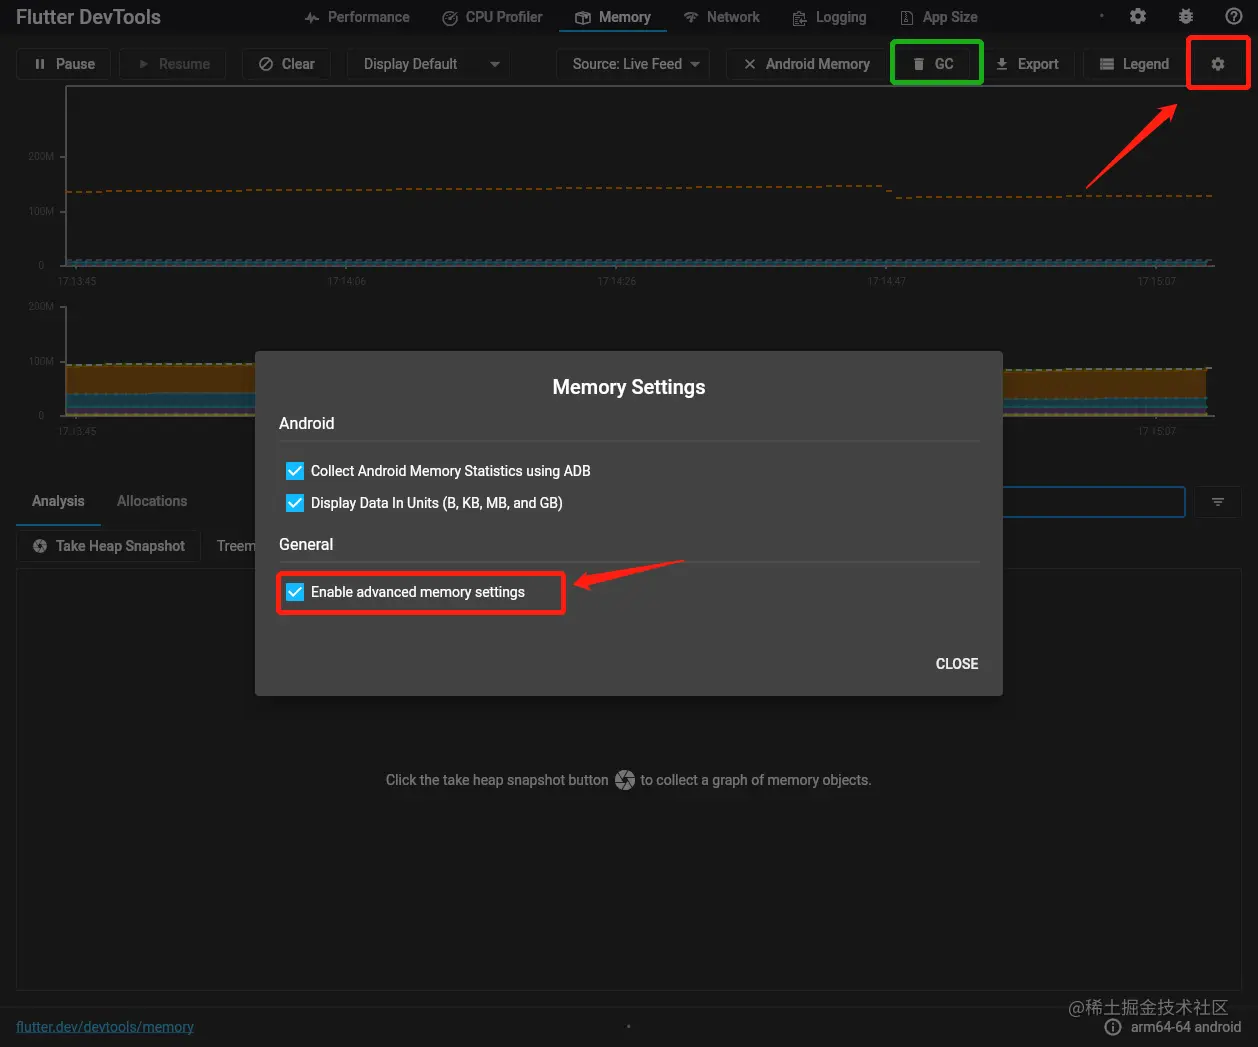The height and width of the screenshot is (1047, 1258).
Task: Toggle Collect Android Memory Statistics using ADB
Action: [x=295, y=471]
